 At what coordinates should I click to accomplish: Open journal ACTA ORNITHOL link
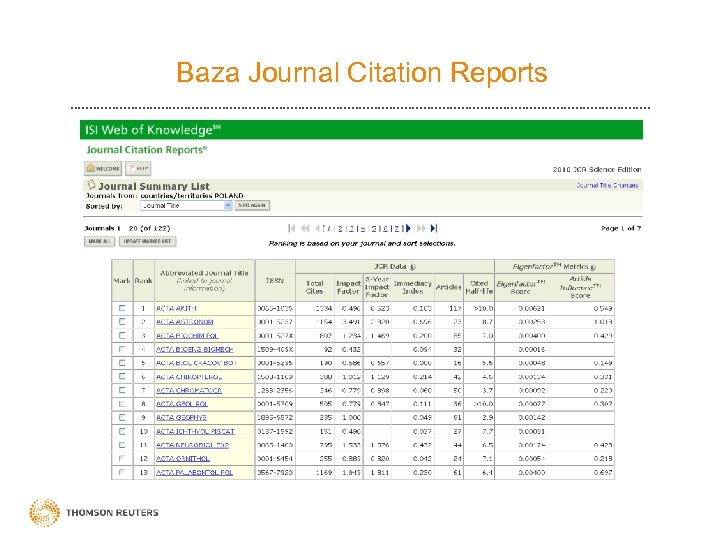(183, 459)
